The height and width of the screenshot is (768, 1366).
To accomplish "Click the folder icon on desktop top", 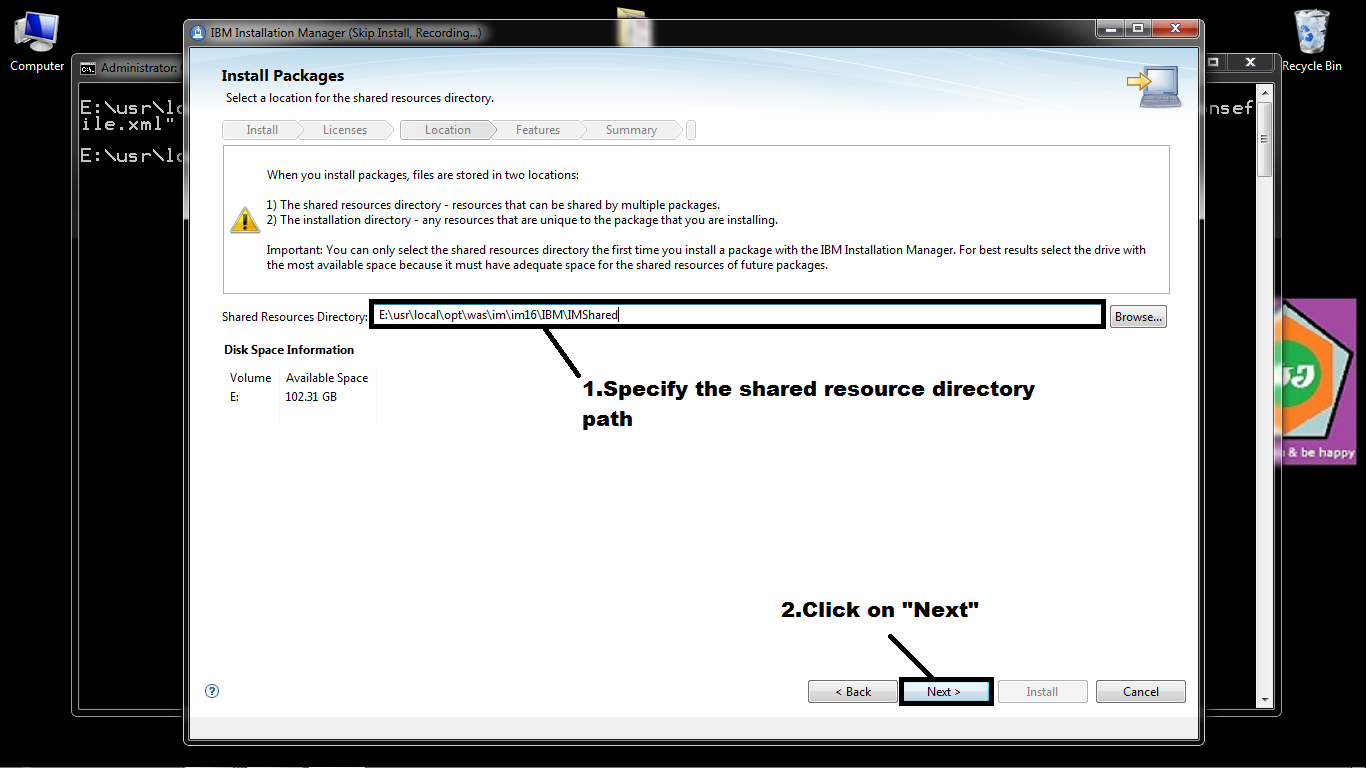I will coord(631,25).
